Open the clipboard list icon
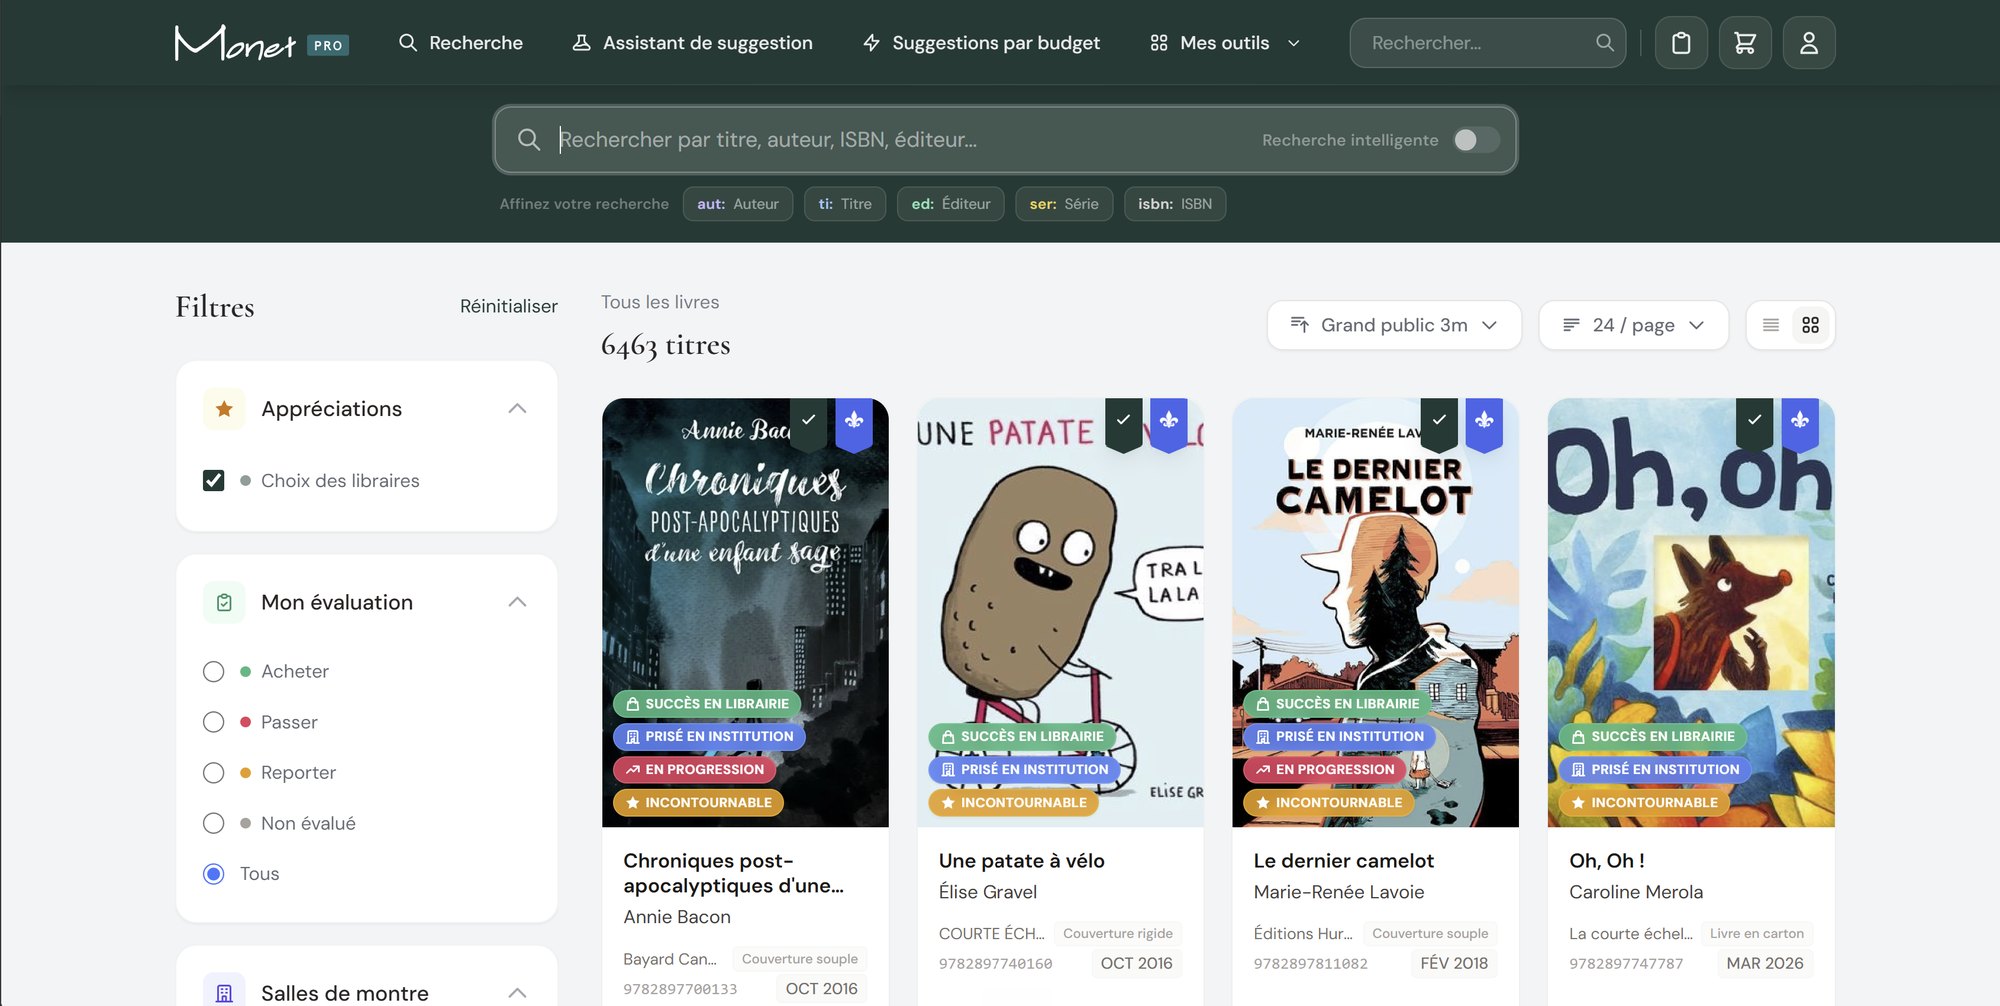The height and width of the screenshot is (1006, 2000). point(1681,43)
